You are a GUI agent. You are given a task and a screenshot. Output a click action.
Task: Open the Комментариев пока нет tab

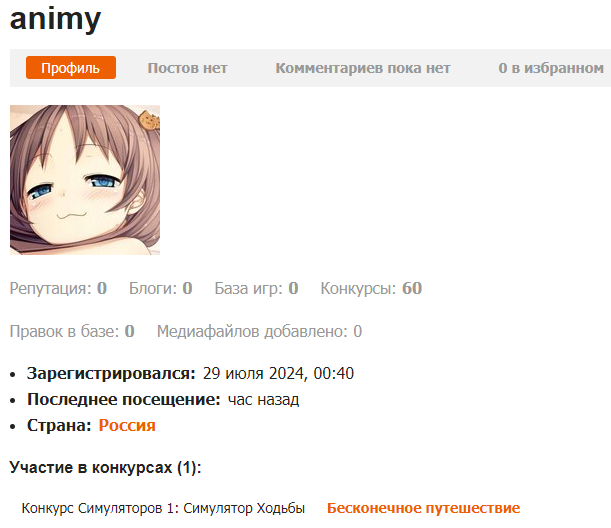[x=363, y=68]
